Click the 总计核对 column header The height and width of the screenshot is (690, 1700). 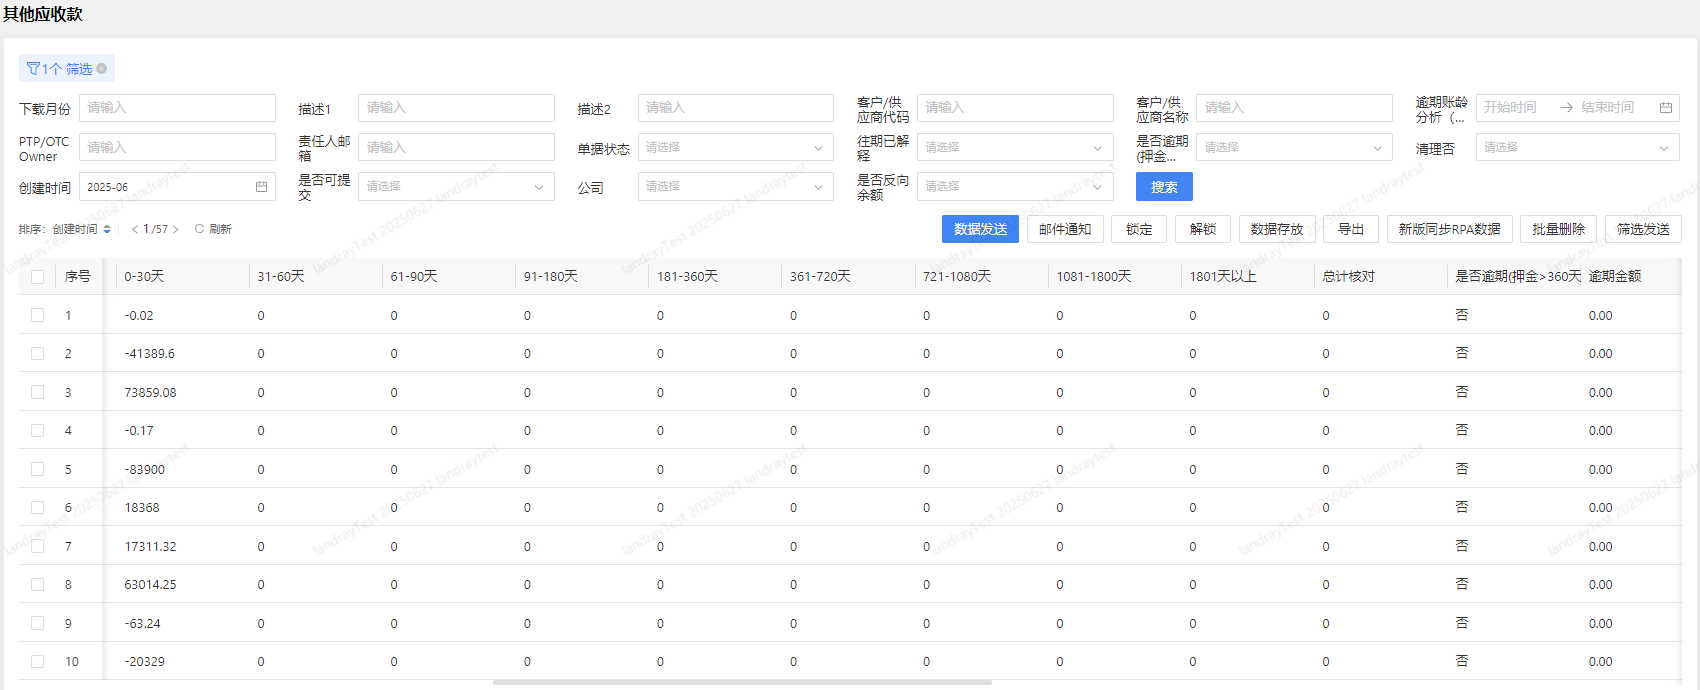point(1348,277)
